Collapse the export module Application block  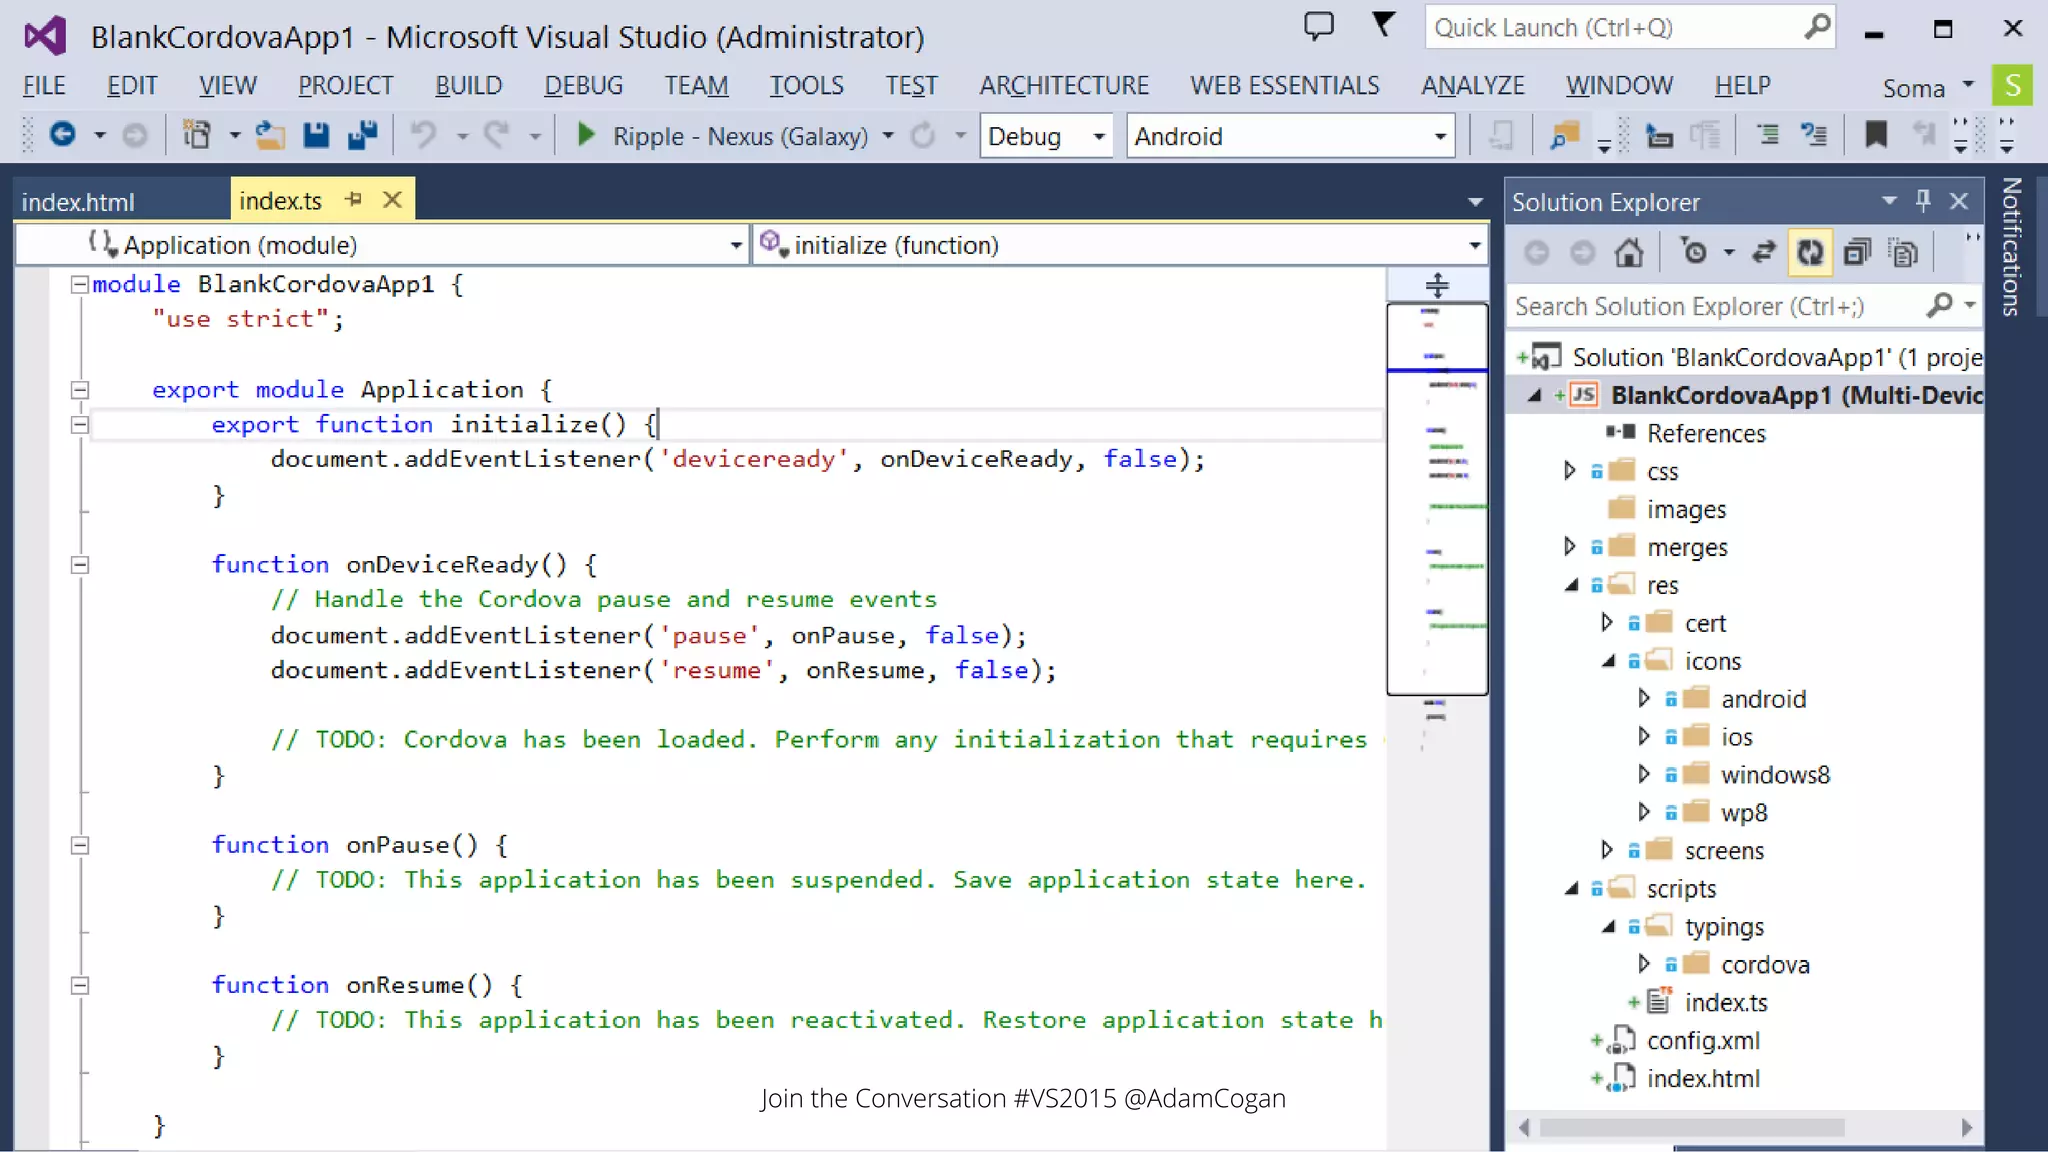[80, 390]
